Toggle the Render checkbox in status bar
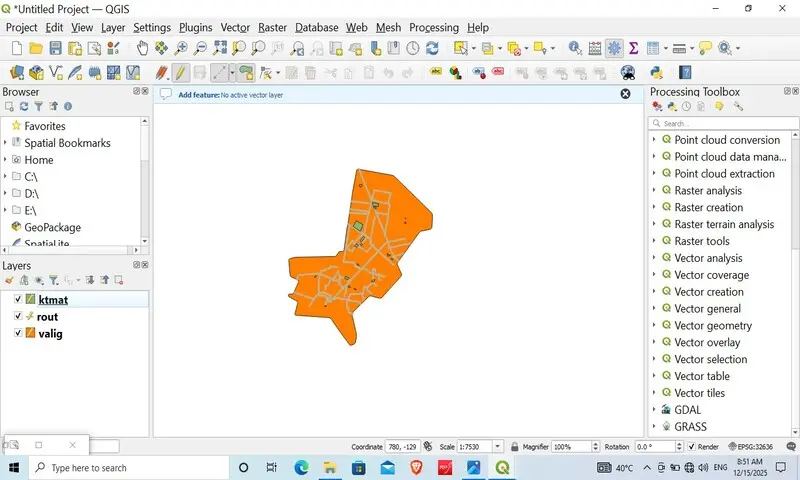The width and height of the screenshot is (800, 480). tap(691, 447)
